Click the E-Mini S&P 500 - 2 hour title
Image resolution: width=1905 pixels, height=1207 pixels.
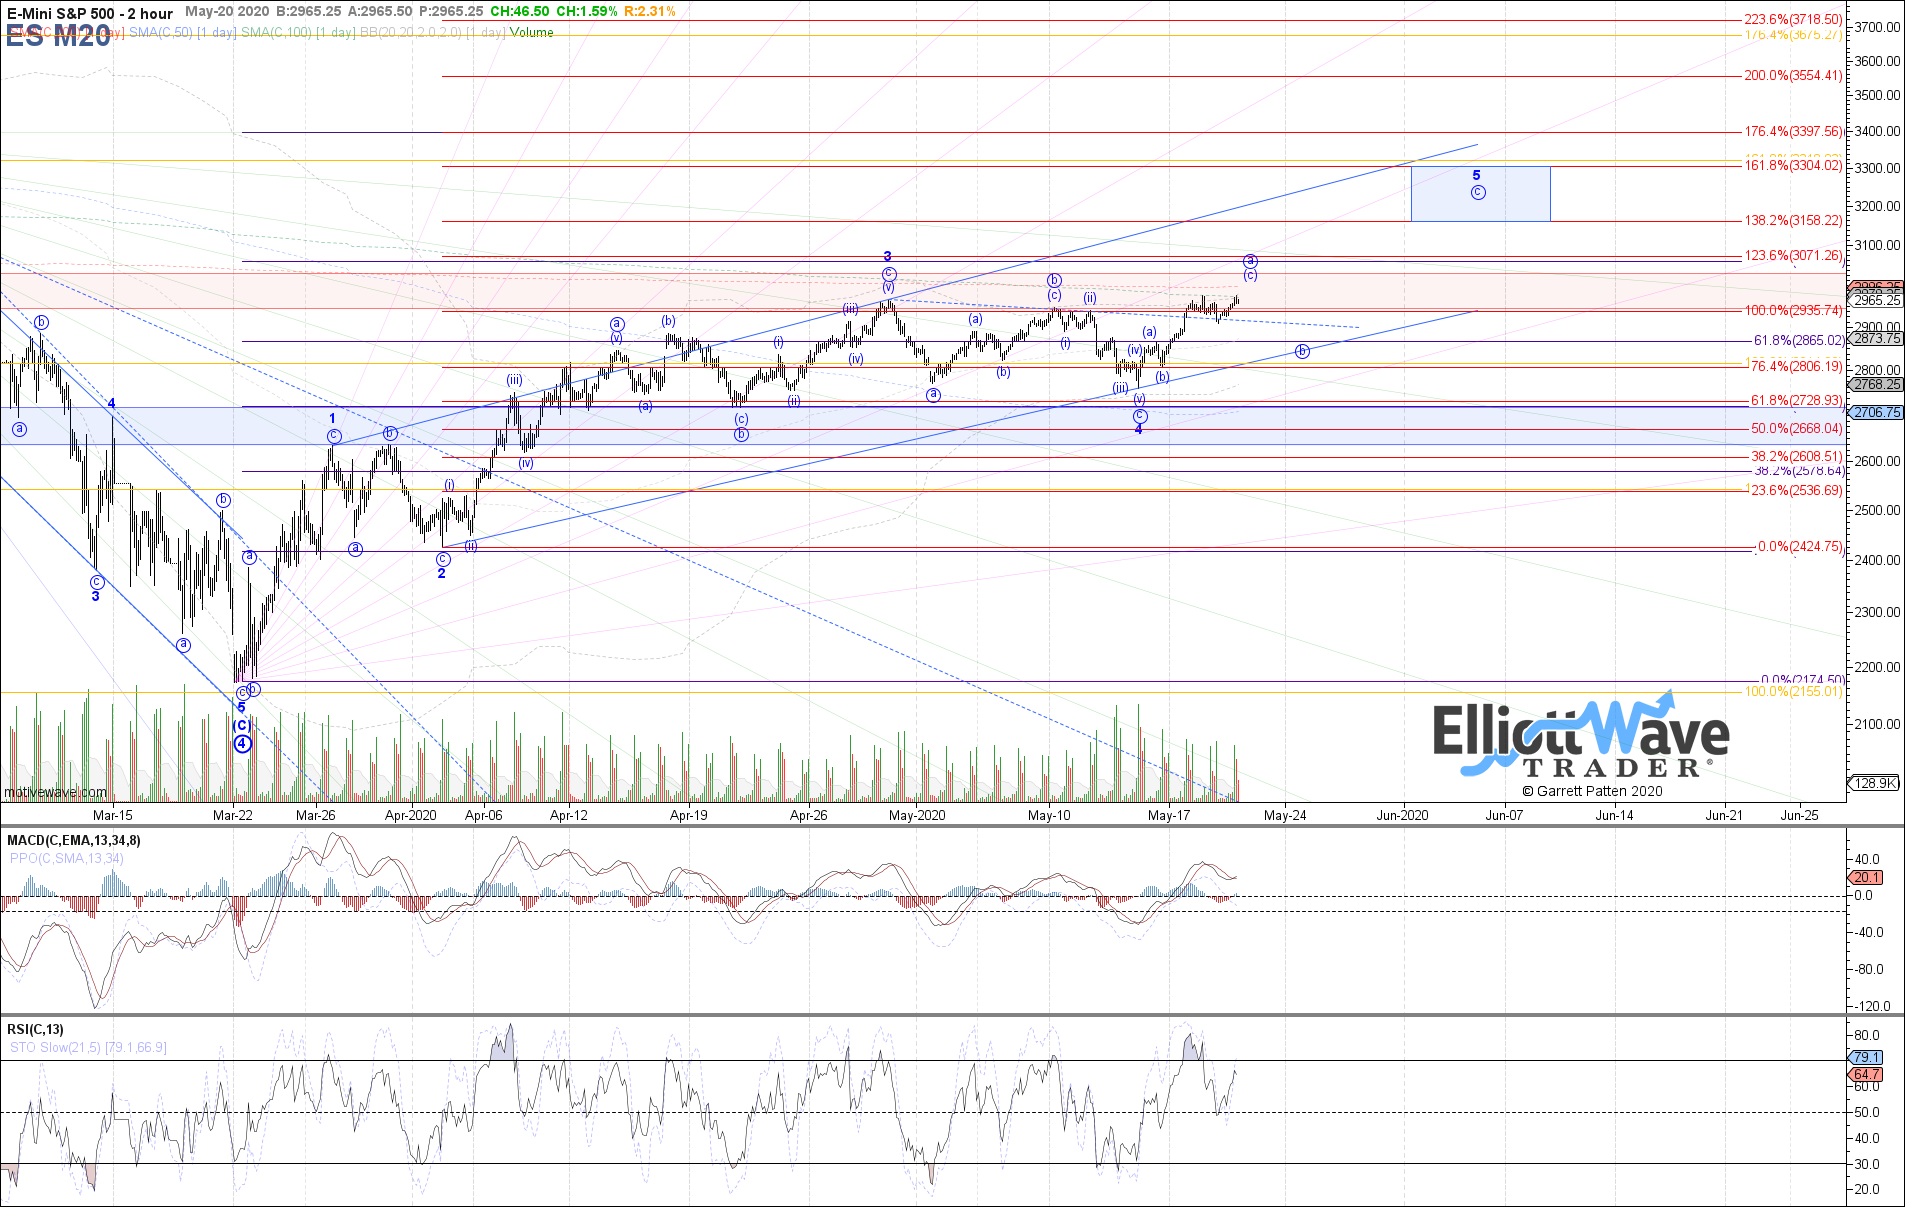90,13
